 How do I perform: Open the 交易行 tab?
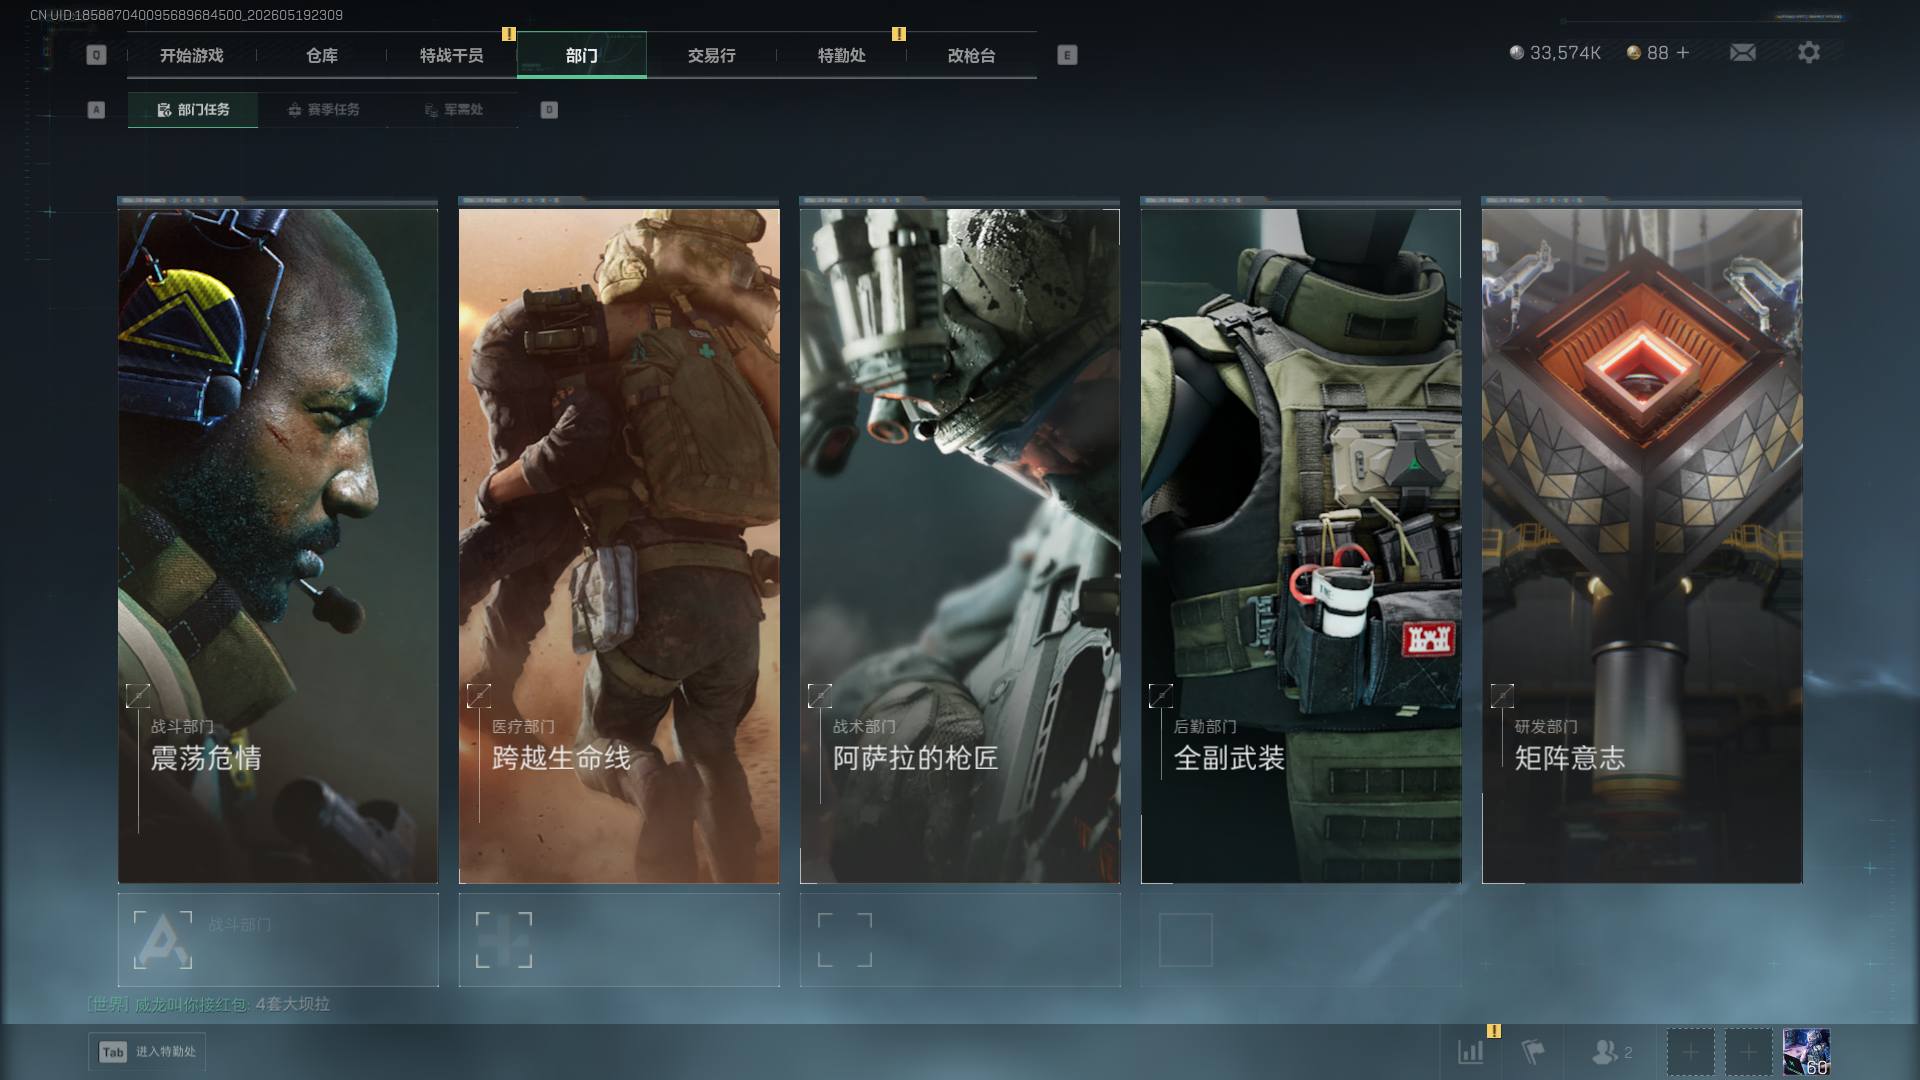[x=712, y=55]
